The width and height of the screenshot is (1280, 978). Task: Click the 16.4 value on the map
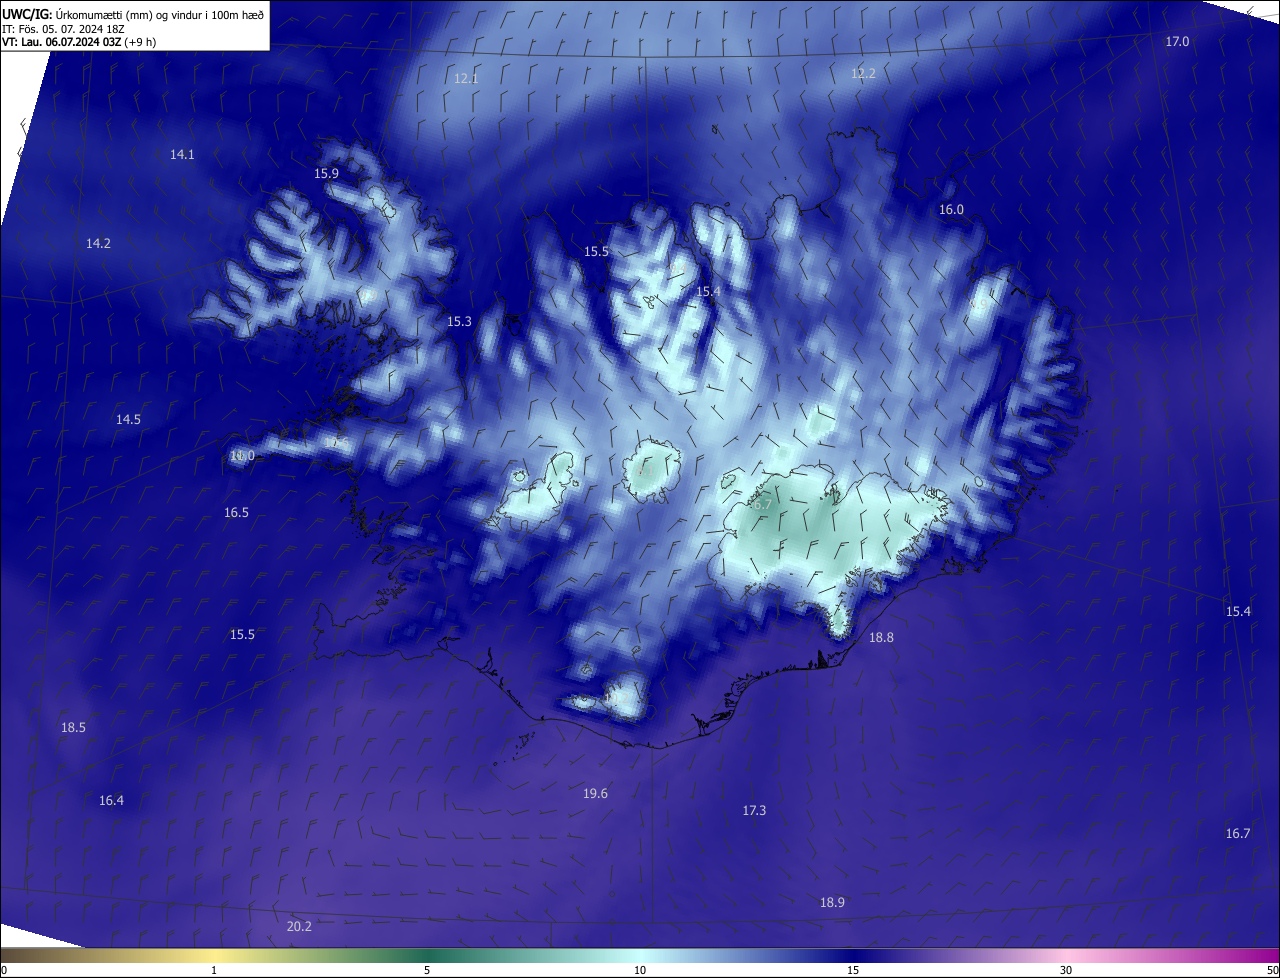click(111, 800)
